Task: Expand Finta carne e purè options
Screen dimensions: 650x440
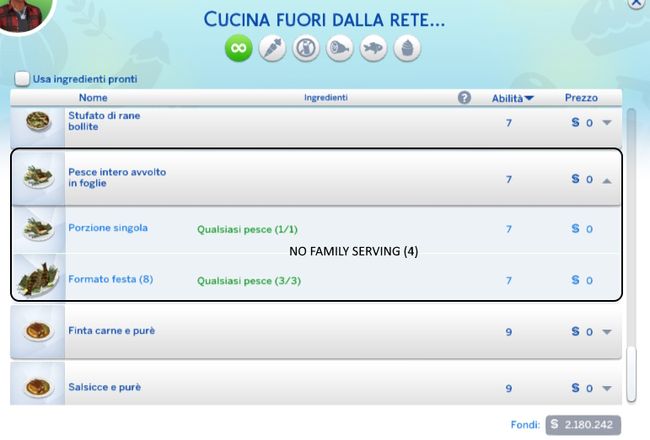Action: coord(606,332)
